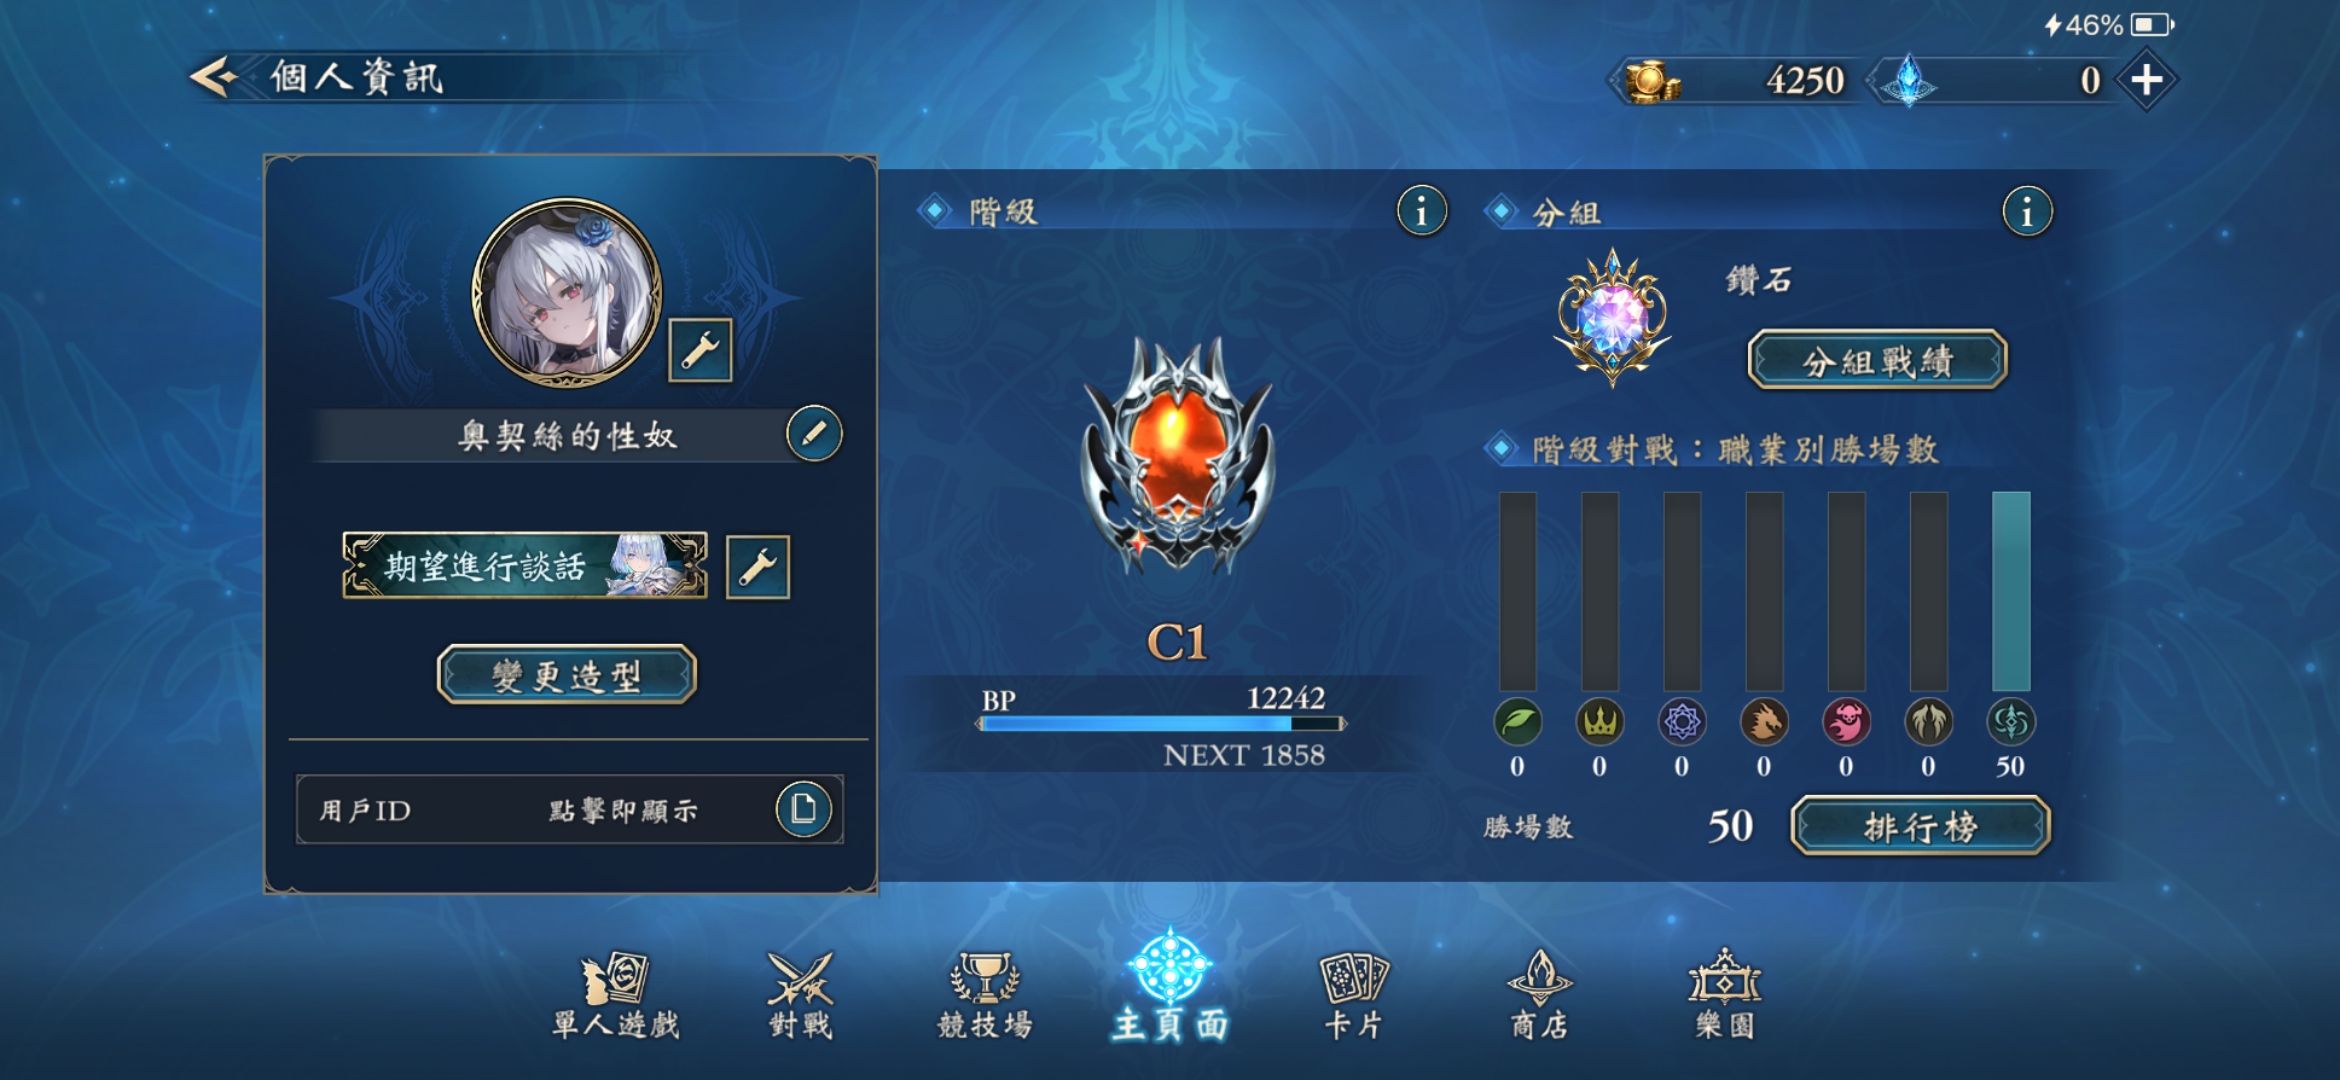Select the teal Portalcraft class icon
Viewport: 2340px width, 1080px height.
click(x=2010, y=721)
